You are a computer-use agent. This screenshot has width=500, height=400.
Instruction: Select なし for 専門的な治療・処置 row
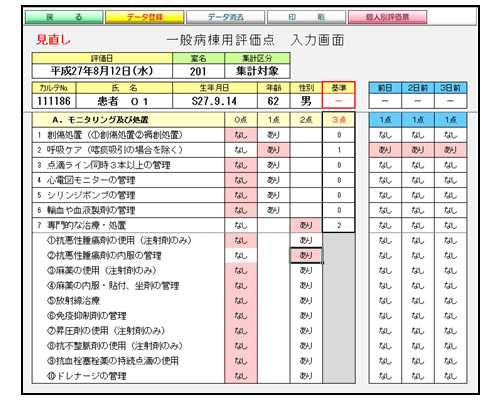point(241,225)
